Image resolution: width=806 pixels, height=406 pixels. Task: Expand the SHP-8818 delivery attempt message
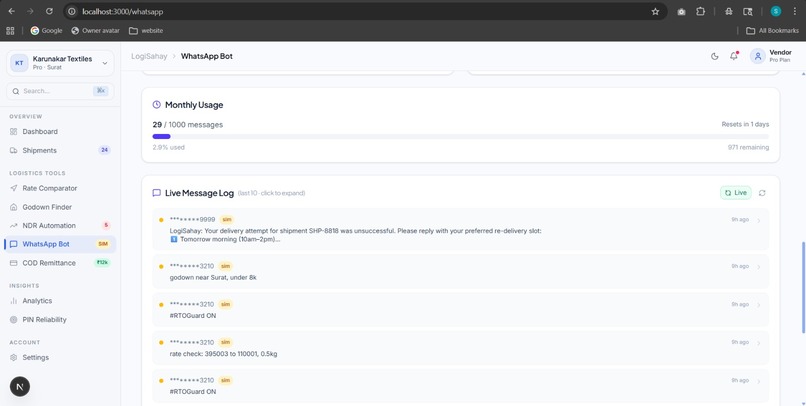461,229
